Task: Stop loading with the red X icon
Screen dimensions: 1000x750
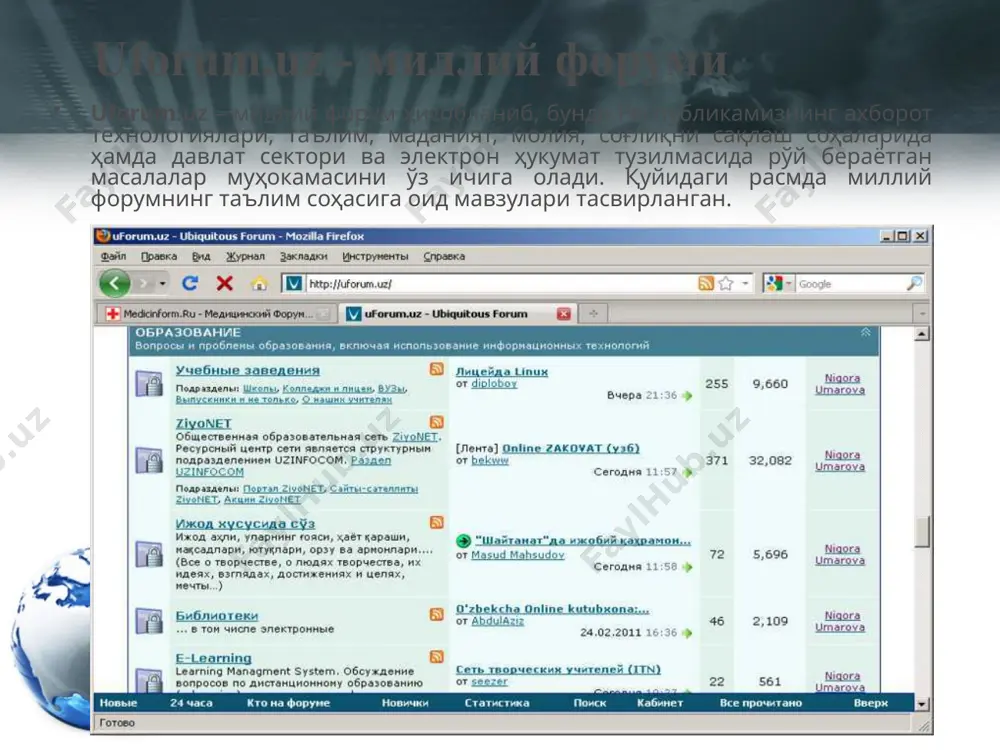Action: pos(224,283)
